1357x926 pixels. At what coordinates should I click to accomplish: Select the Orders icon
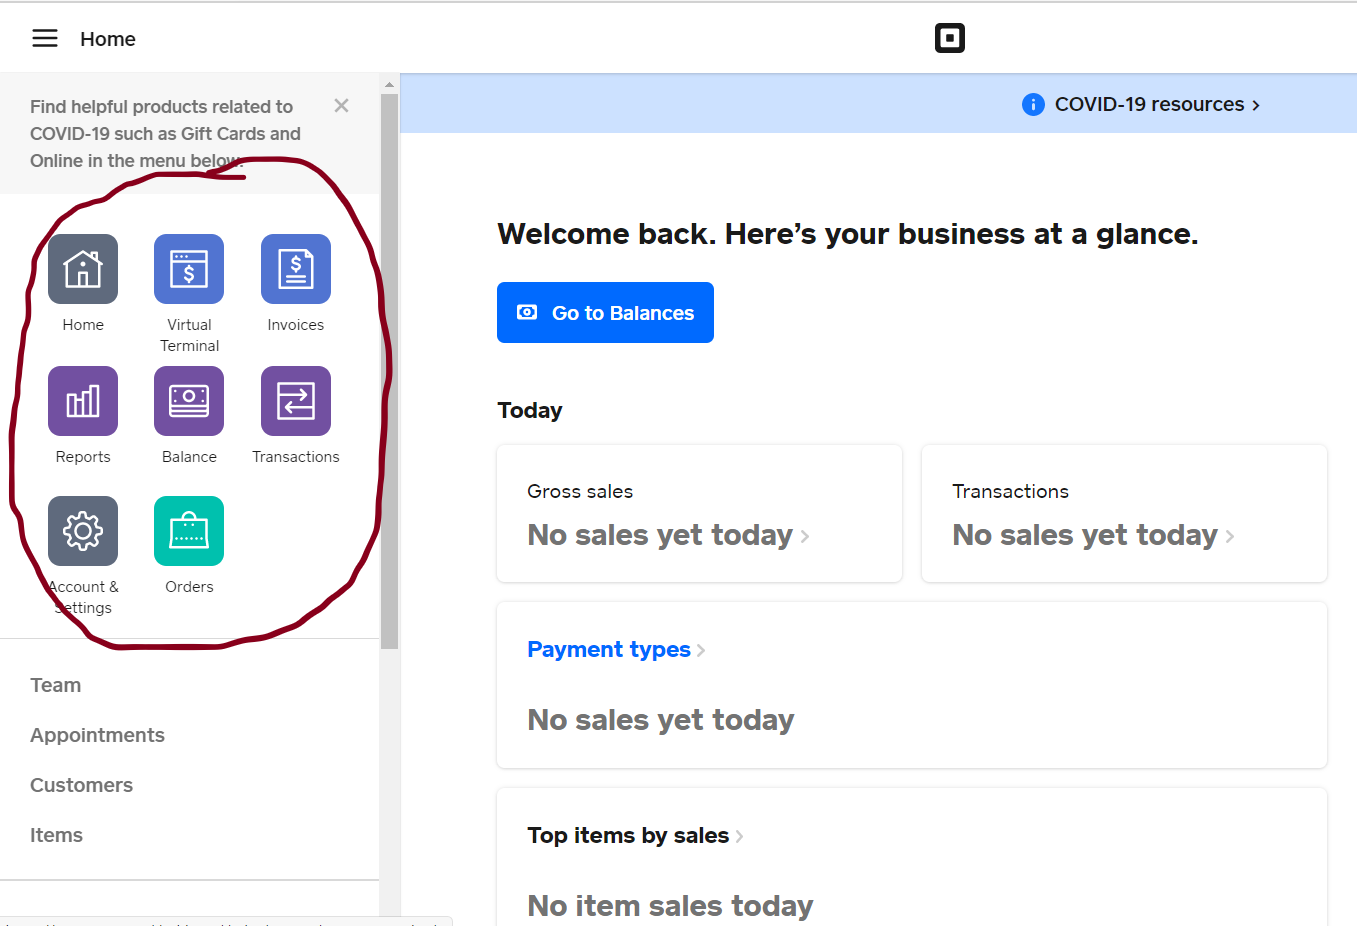tap(189, 531)
